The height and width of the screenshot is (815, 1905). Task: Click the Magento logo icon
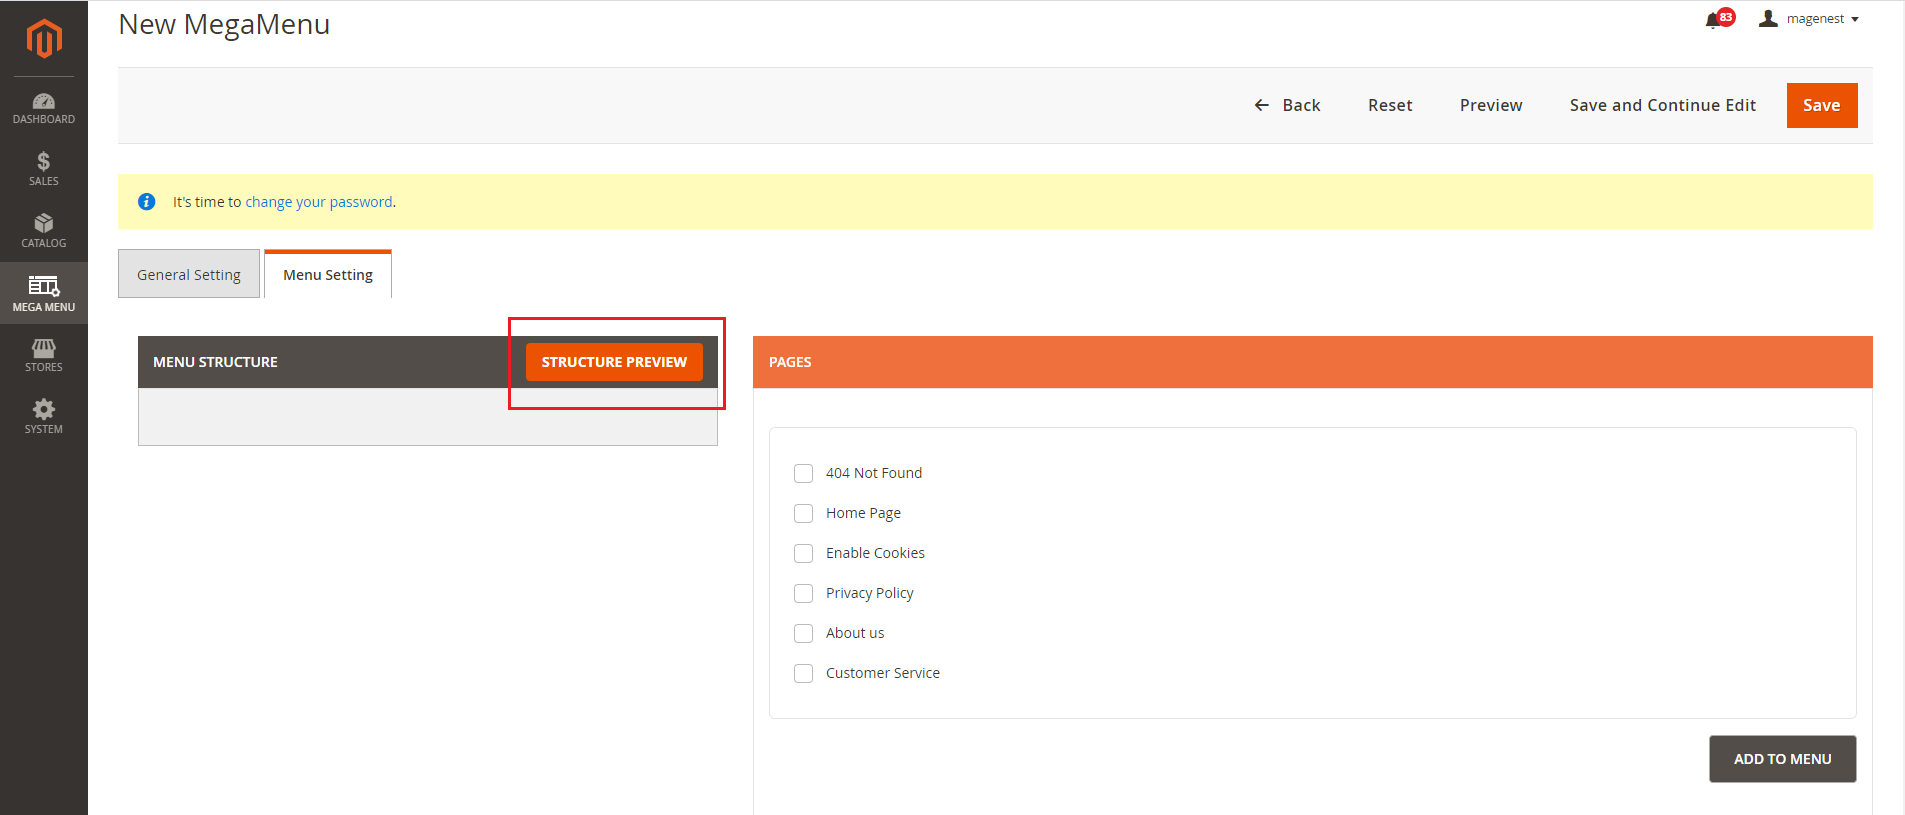44,39
